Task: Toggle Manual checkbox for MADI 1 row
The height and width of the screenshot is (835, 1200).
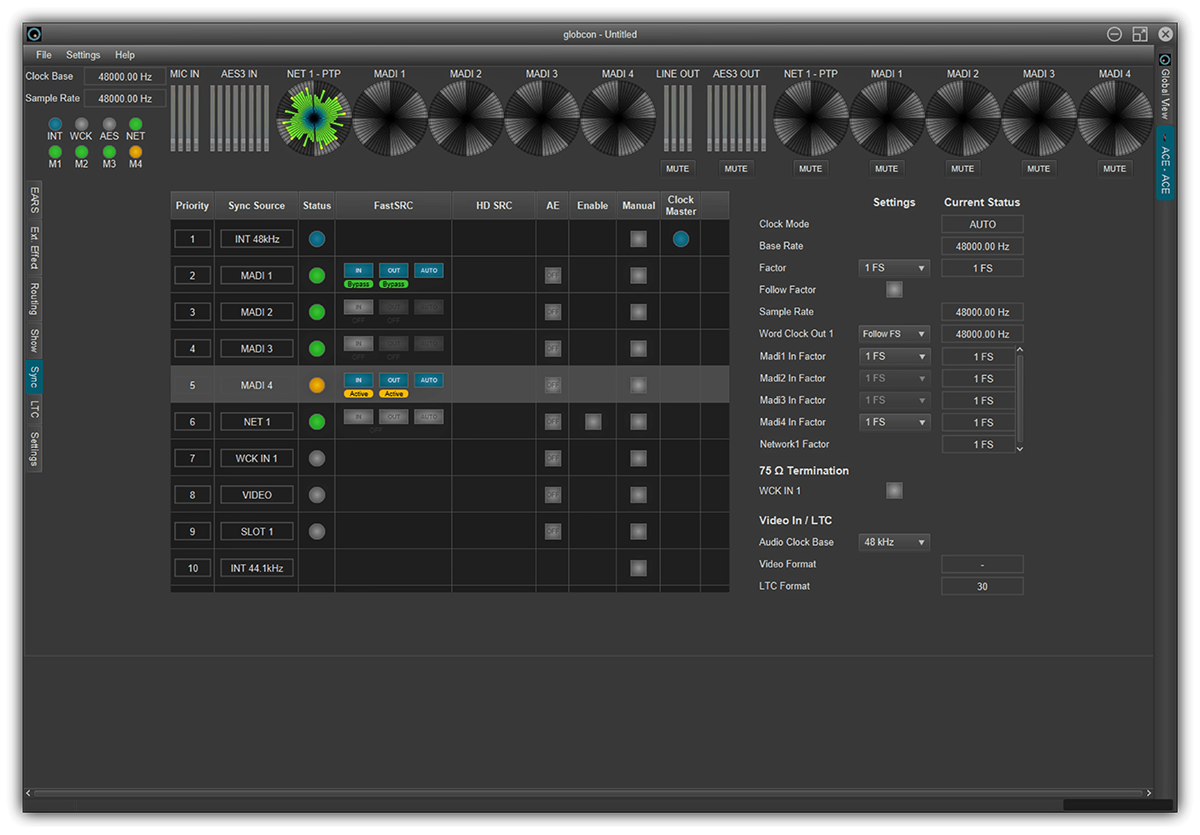Action: [x=638, y=276]
